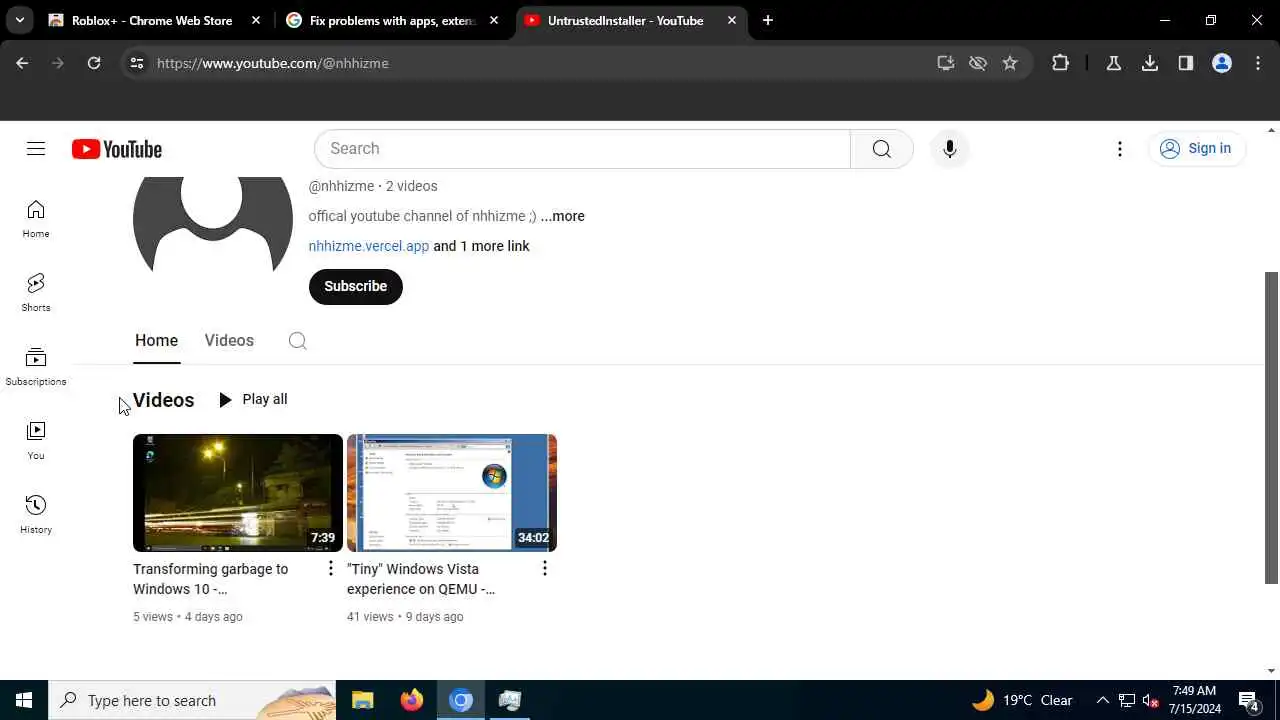The width and height of the screenshot is (1280, 720).
Task: Open Shorts from the sidebar
Action: point(36,293)
